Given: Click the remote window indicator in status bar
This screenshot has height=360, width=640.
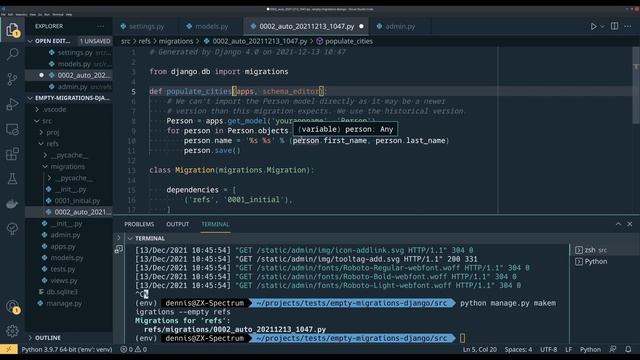Looking at the screenshot, I should coord(9,349).
